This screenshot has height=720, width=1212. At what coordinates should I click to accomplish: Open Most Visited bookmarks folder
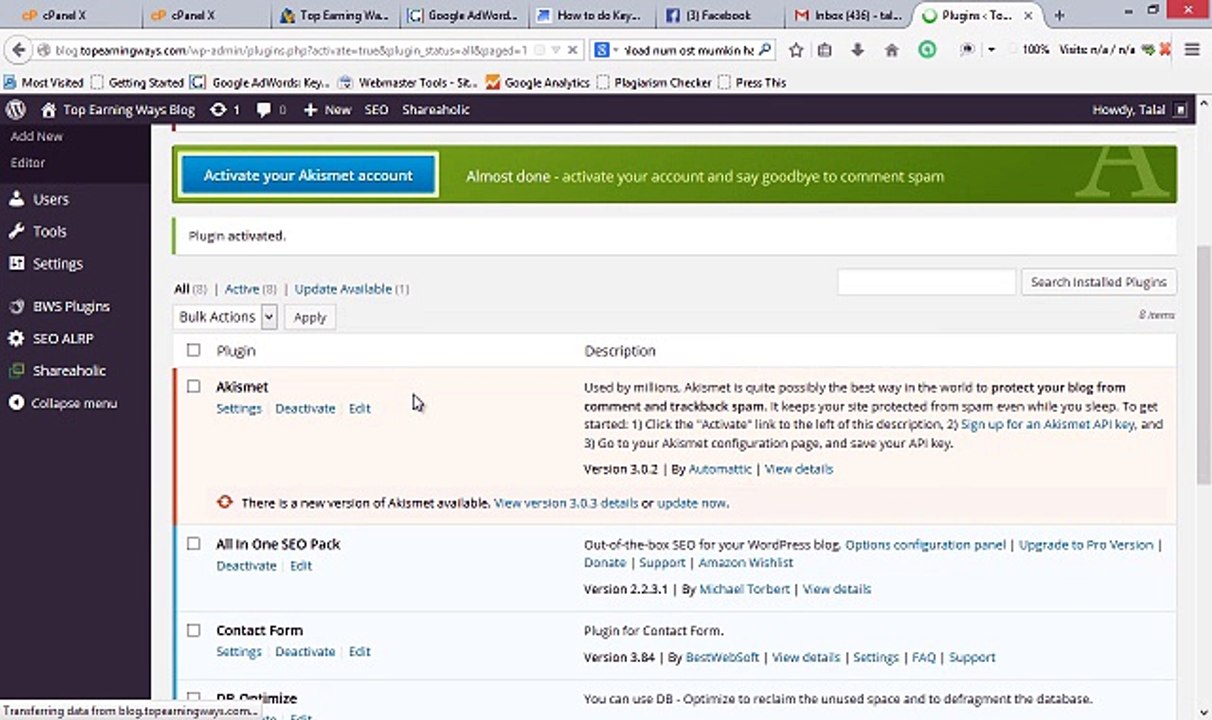coord(44,83)
